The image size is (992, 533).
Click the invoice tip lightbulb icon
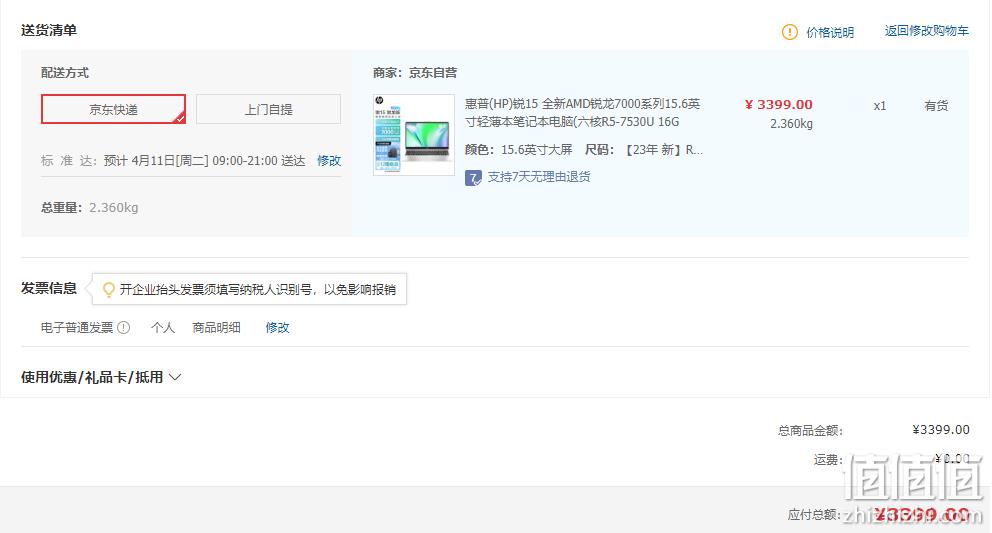click(x=109, y=289)
